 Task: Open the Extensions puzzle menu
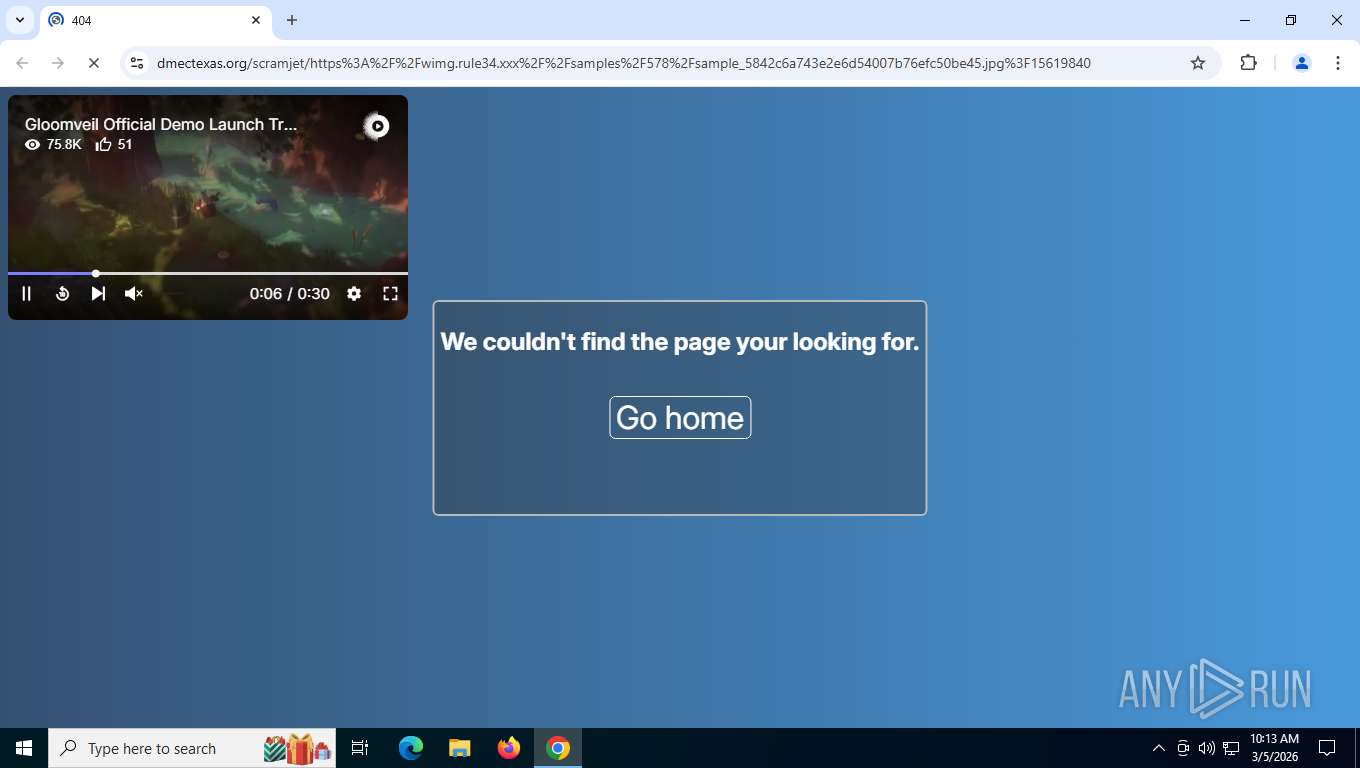[x=1248, y=63]
